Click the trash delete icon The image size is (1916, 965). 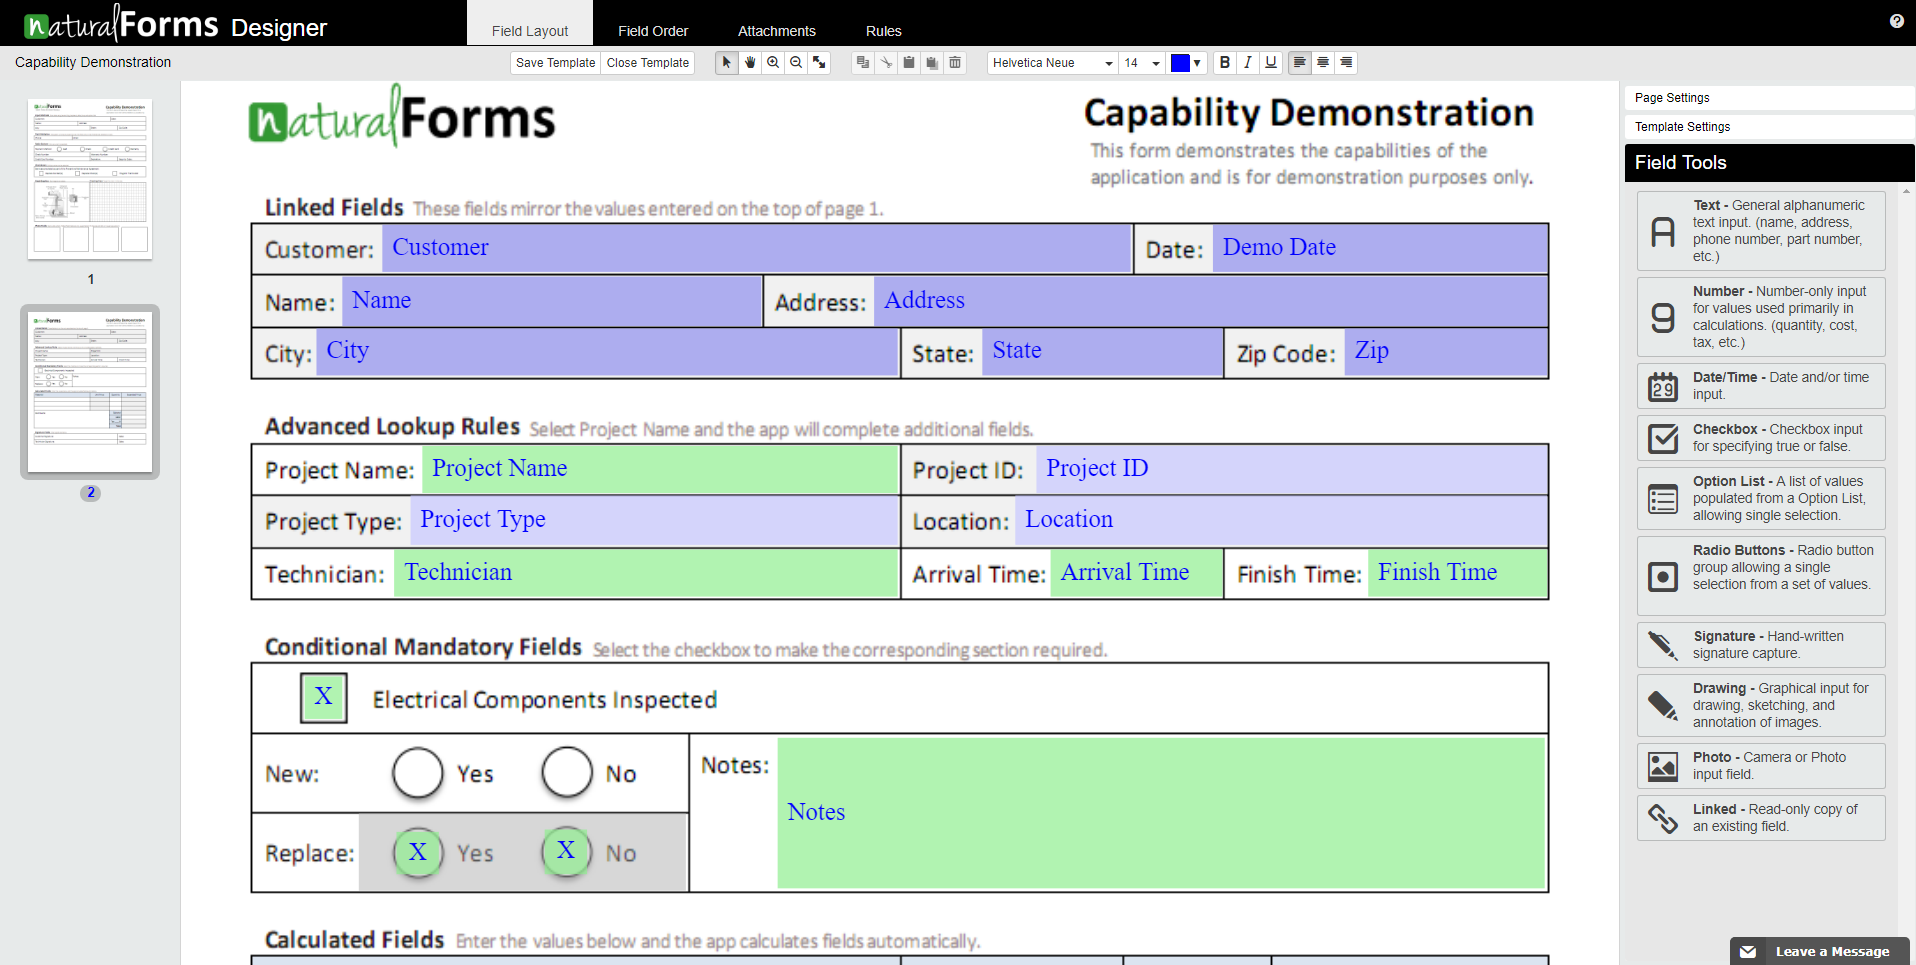click(955, 62)
